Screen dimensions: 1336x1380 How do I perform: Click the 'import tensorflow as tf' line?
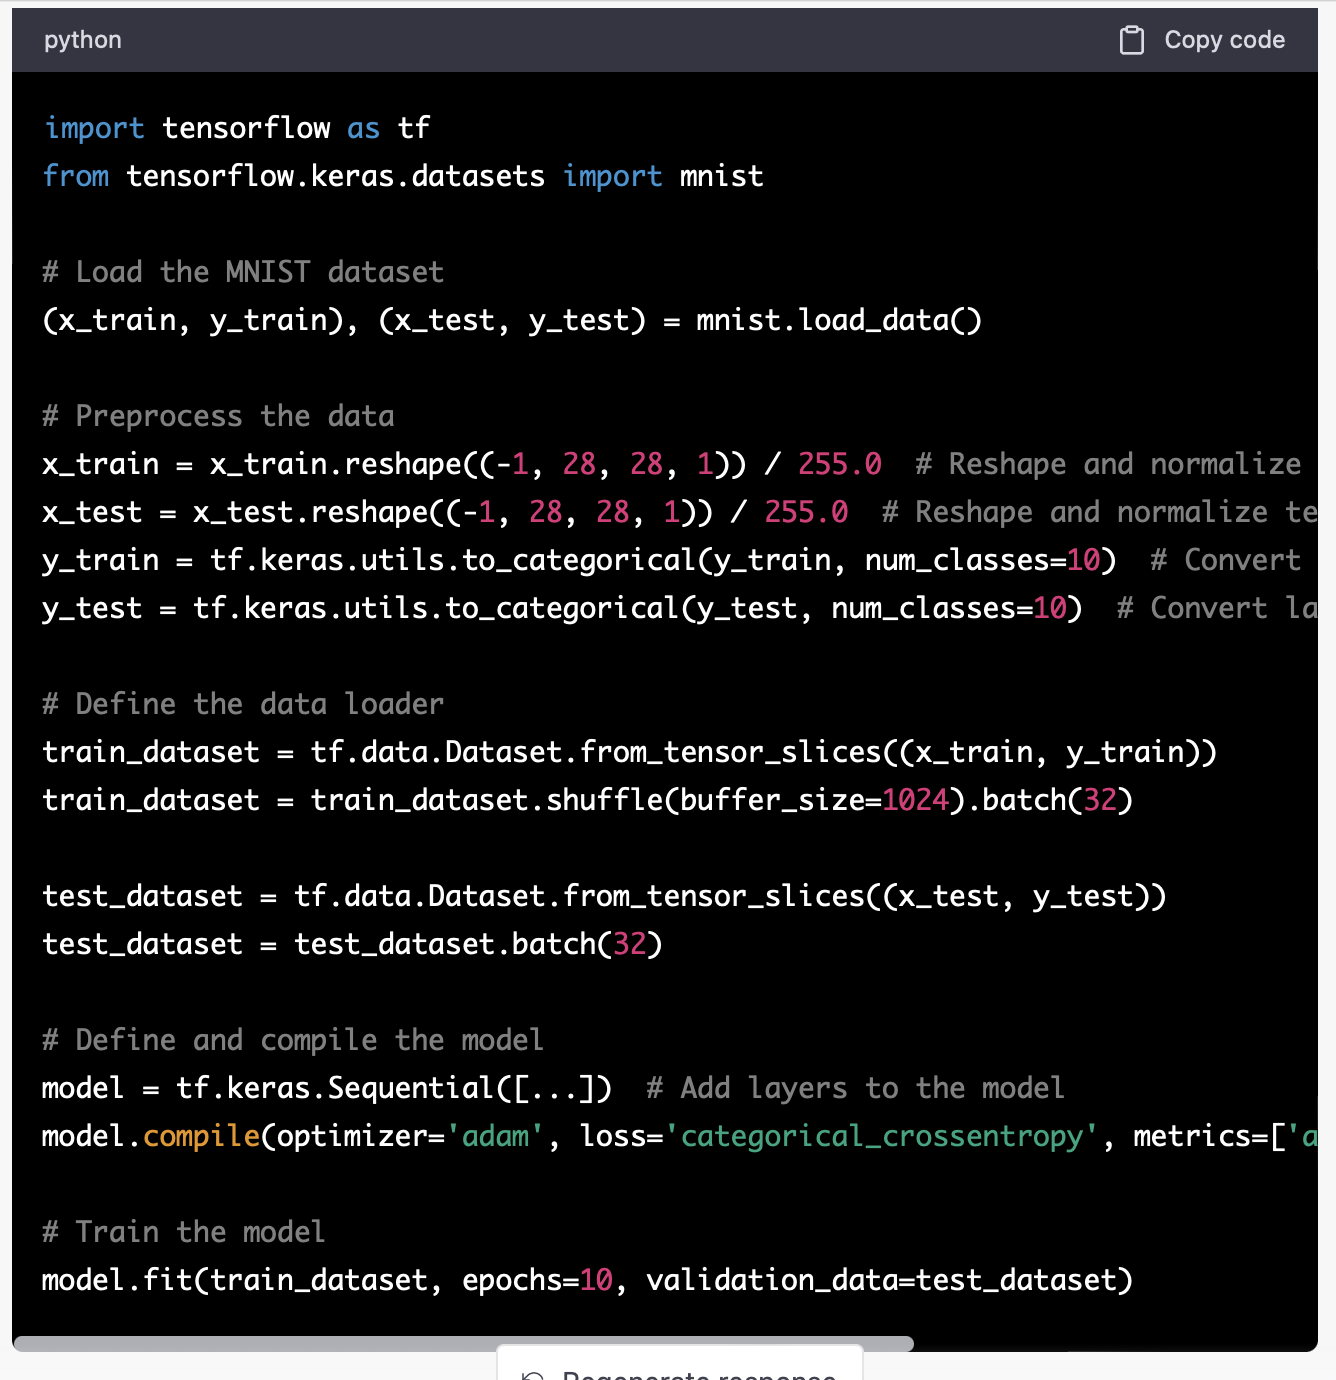pyautogui.click(x=237, y=128)
